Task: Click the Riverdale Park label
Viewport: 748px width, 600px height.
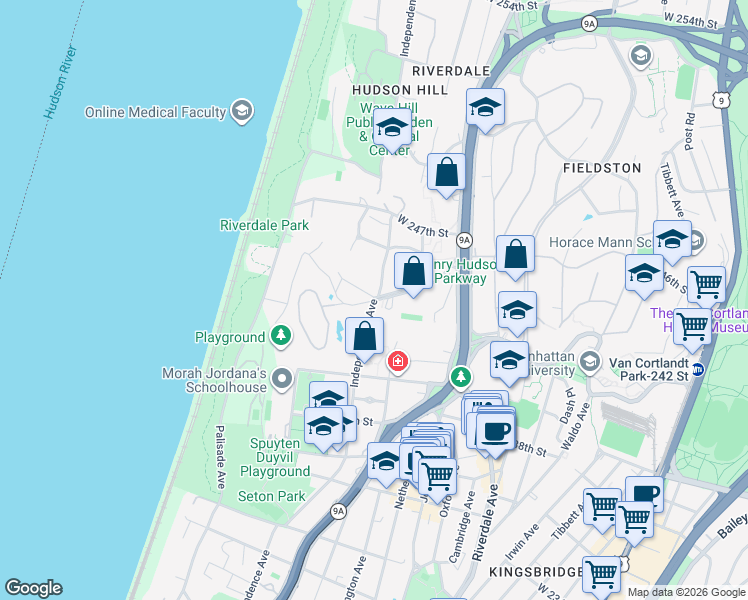Action: click(x=264, y=225)
